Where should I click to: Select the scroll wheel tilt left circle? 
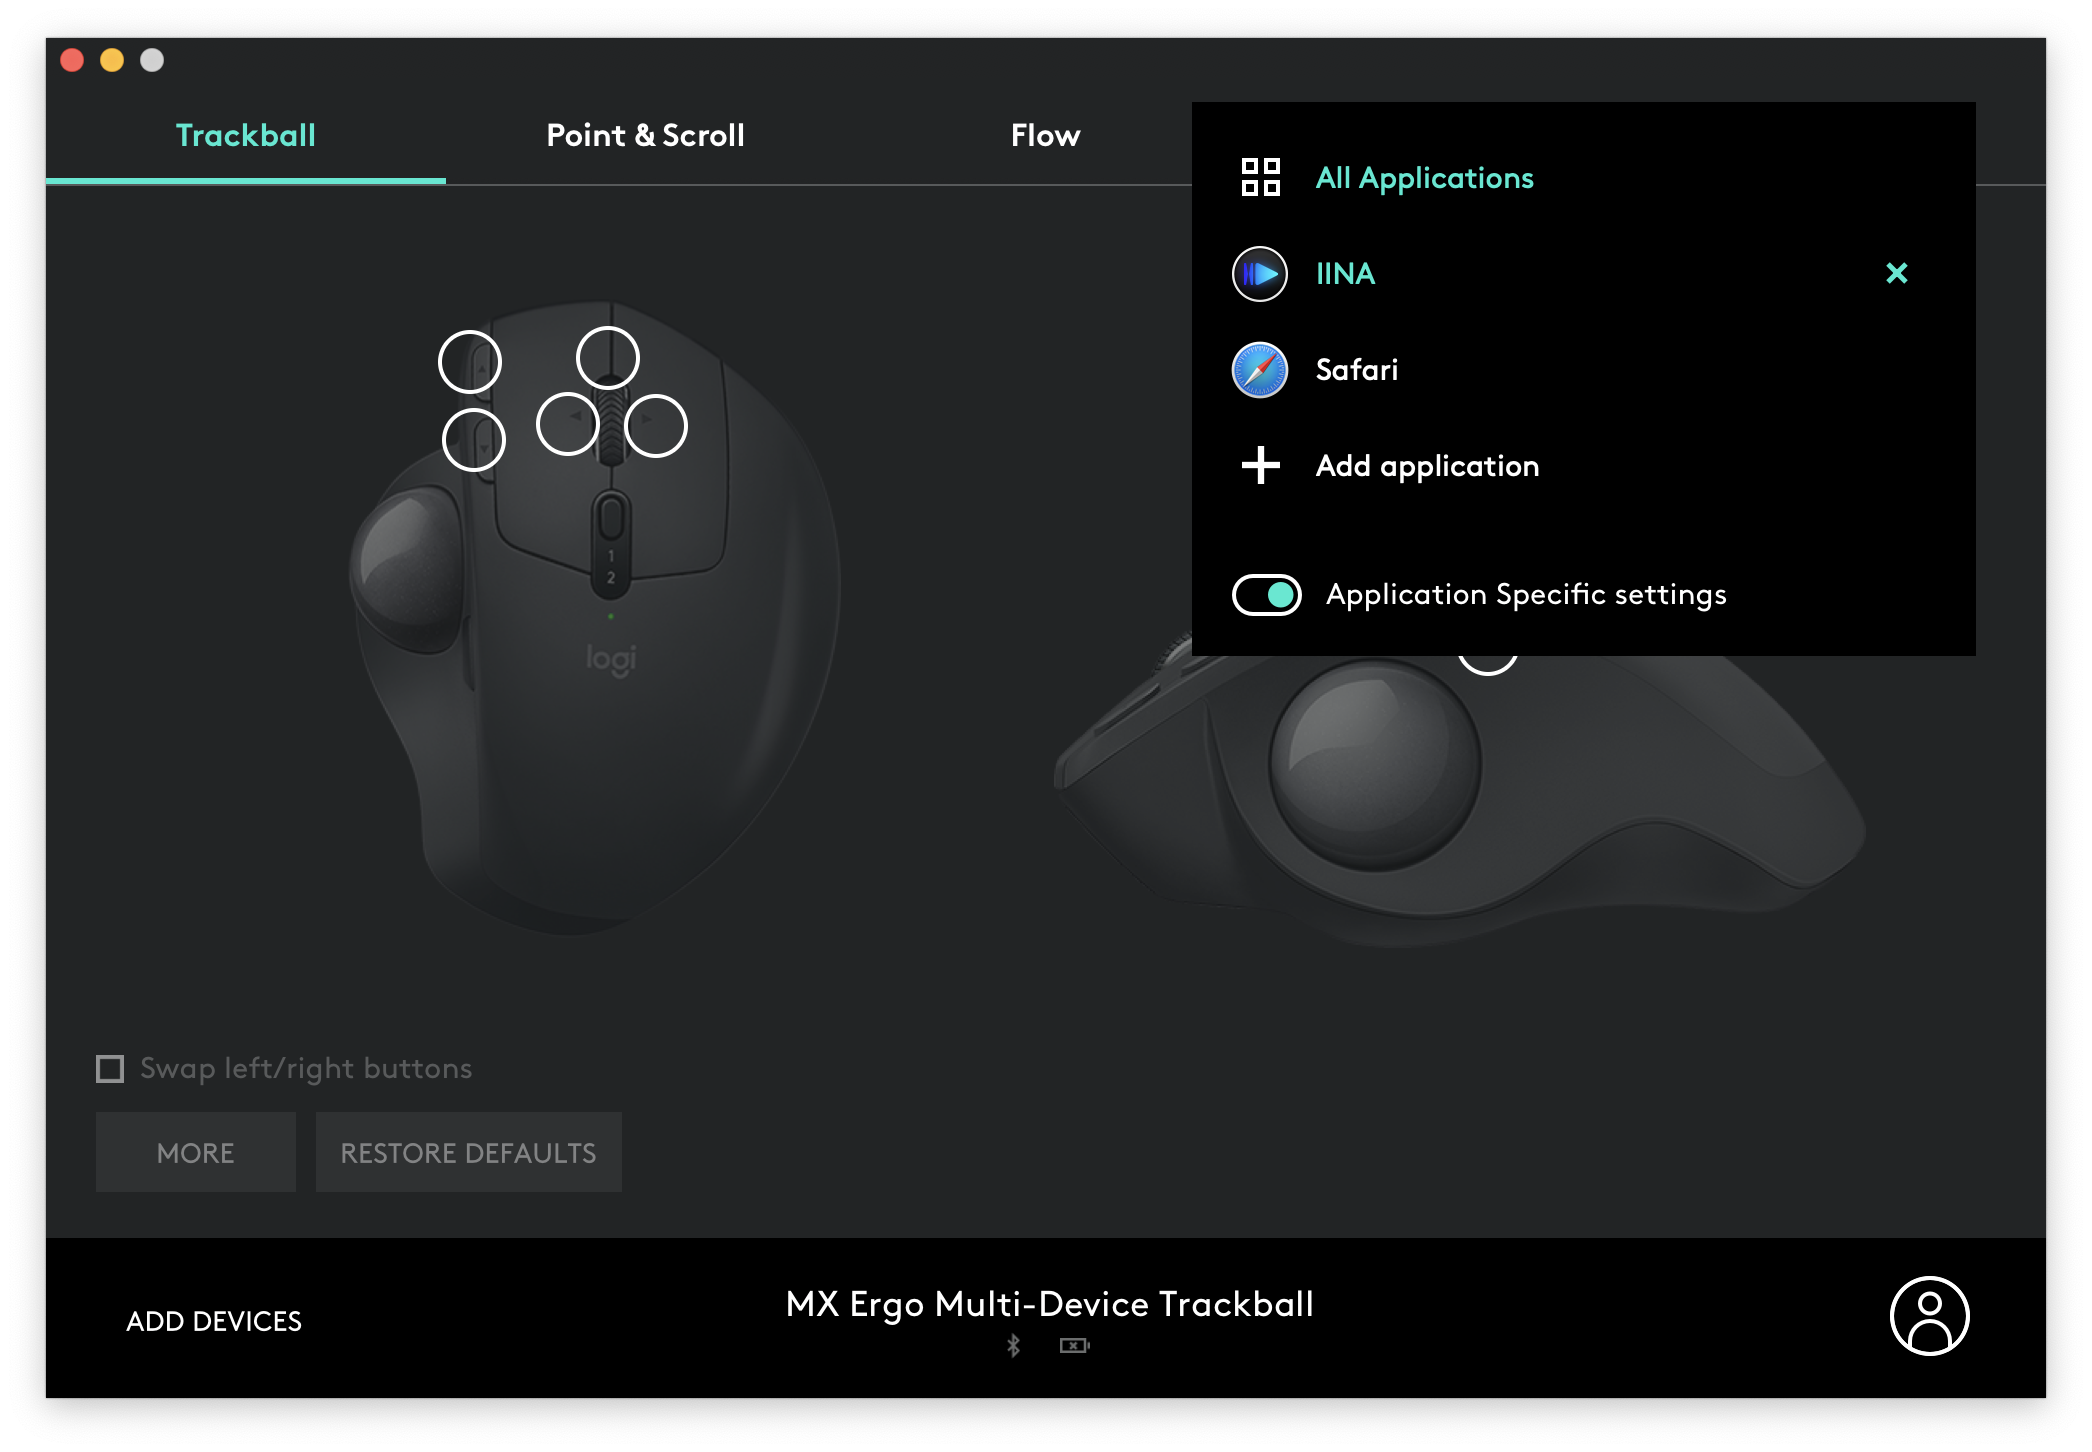(x=567, y=425)
